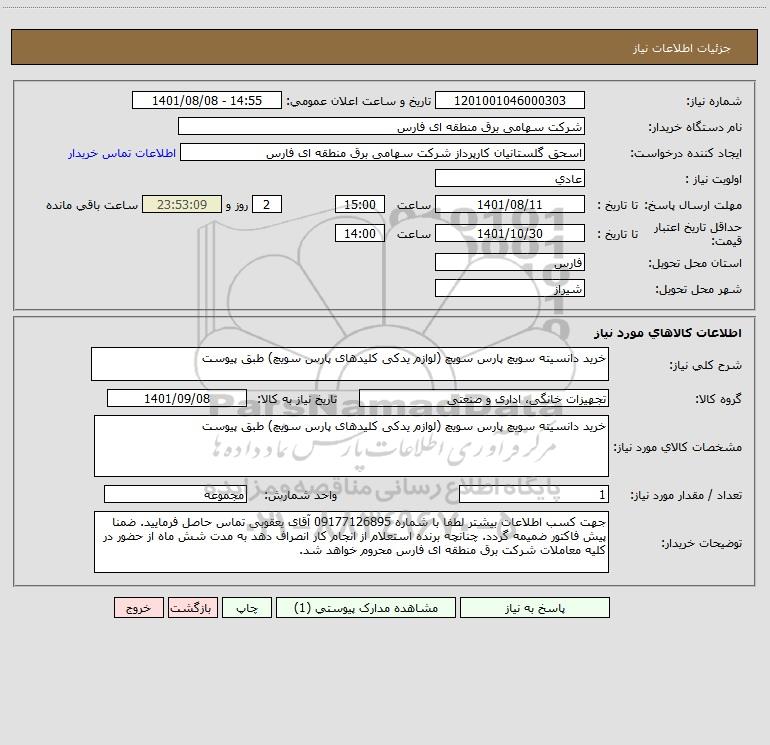Viewport: 770px width, 745px height.
Task: Click the request creator field اسحق گلستانیان
Action: [382, 153]
